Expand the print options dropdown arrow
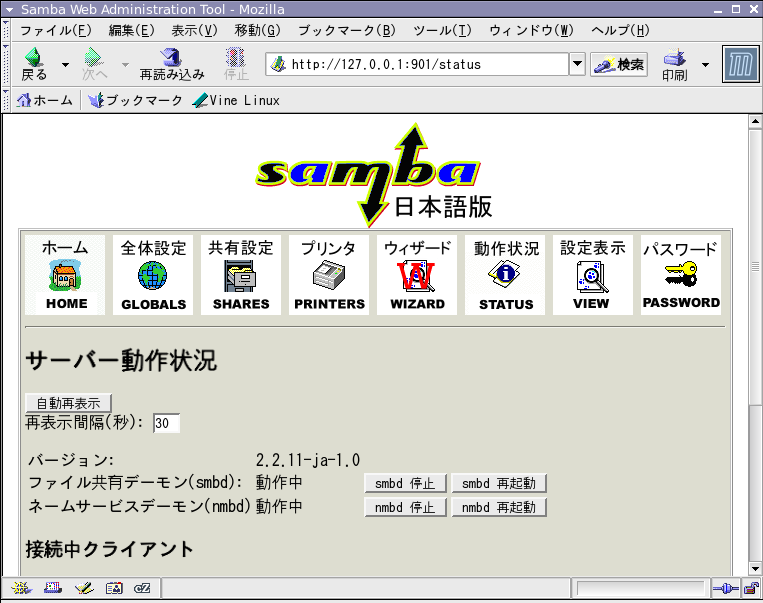This screenshot has height=603, width=763. point(705,64)
